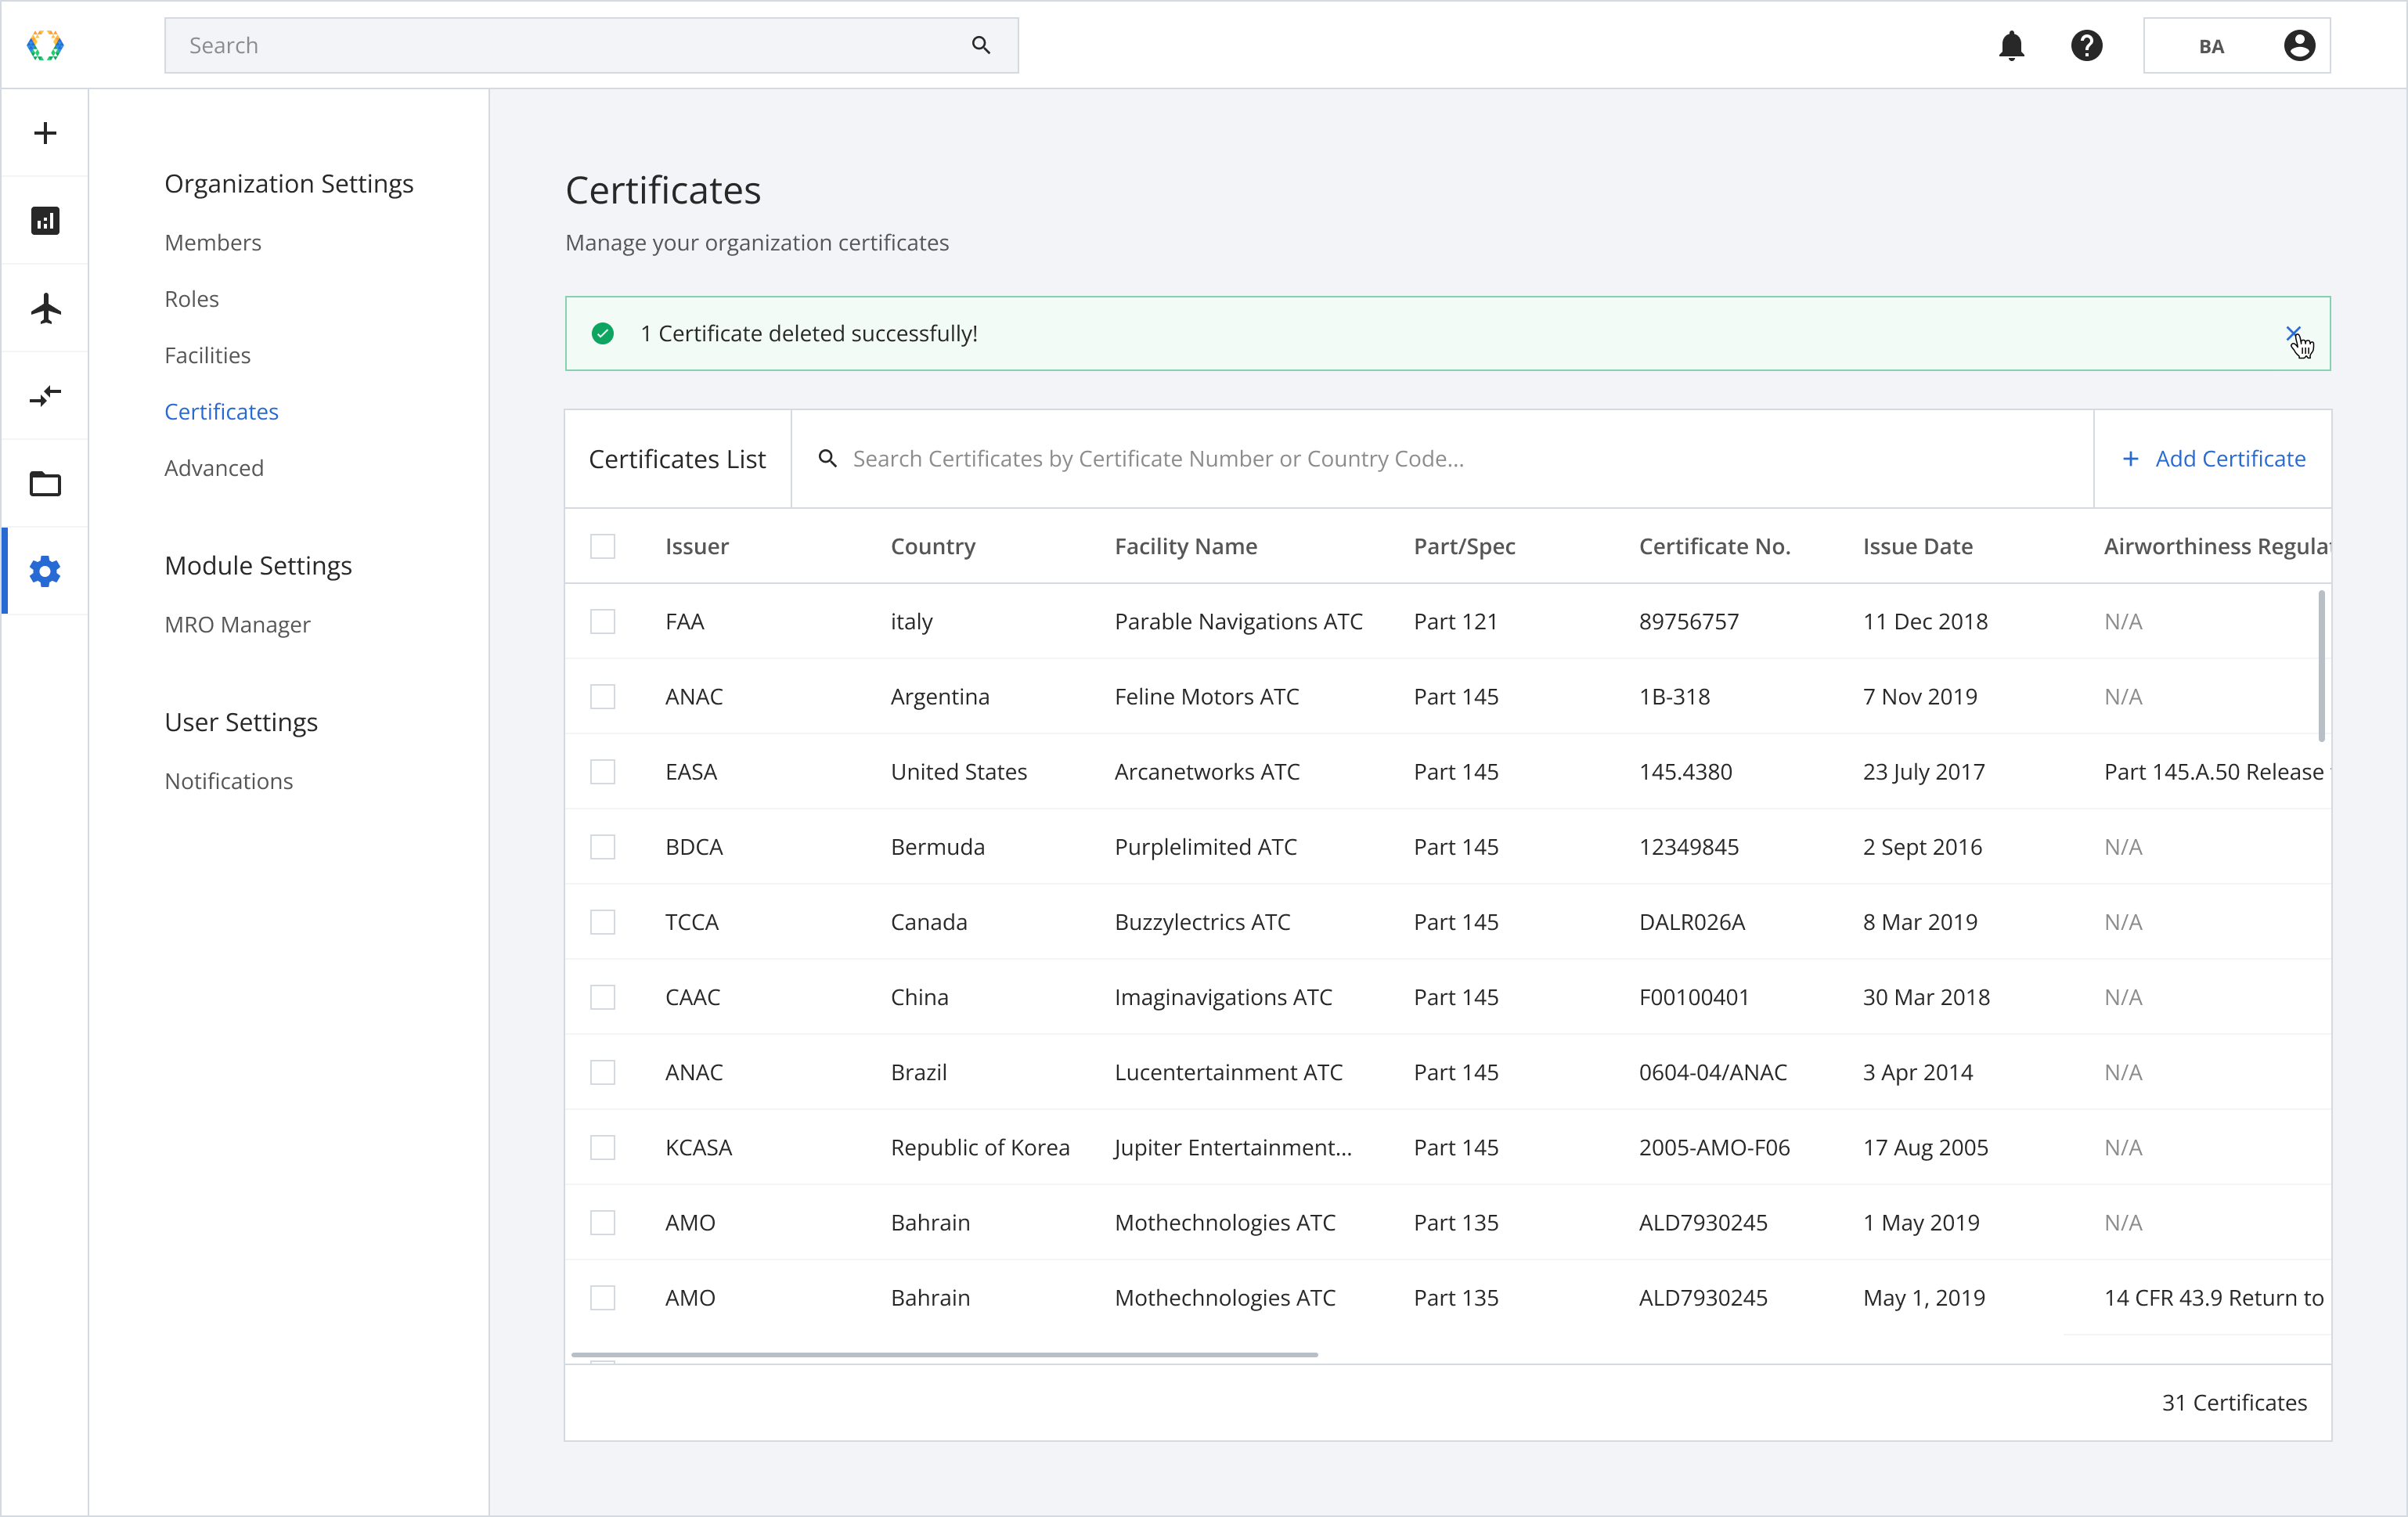Viewport: 2408px width, 1517px height.
Task: Dismiss the certificate deleted success banner
Action: [2294, 333]
